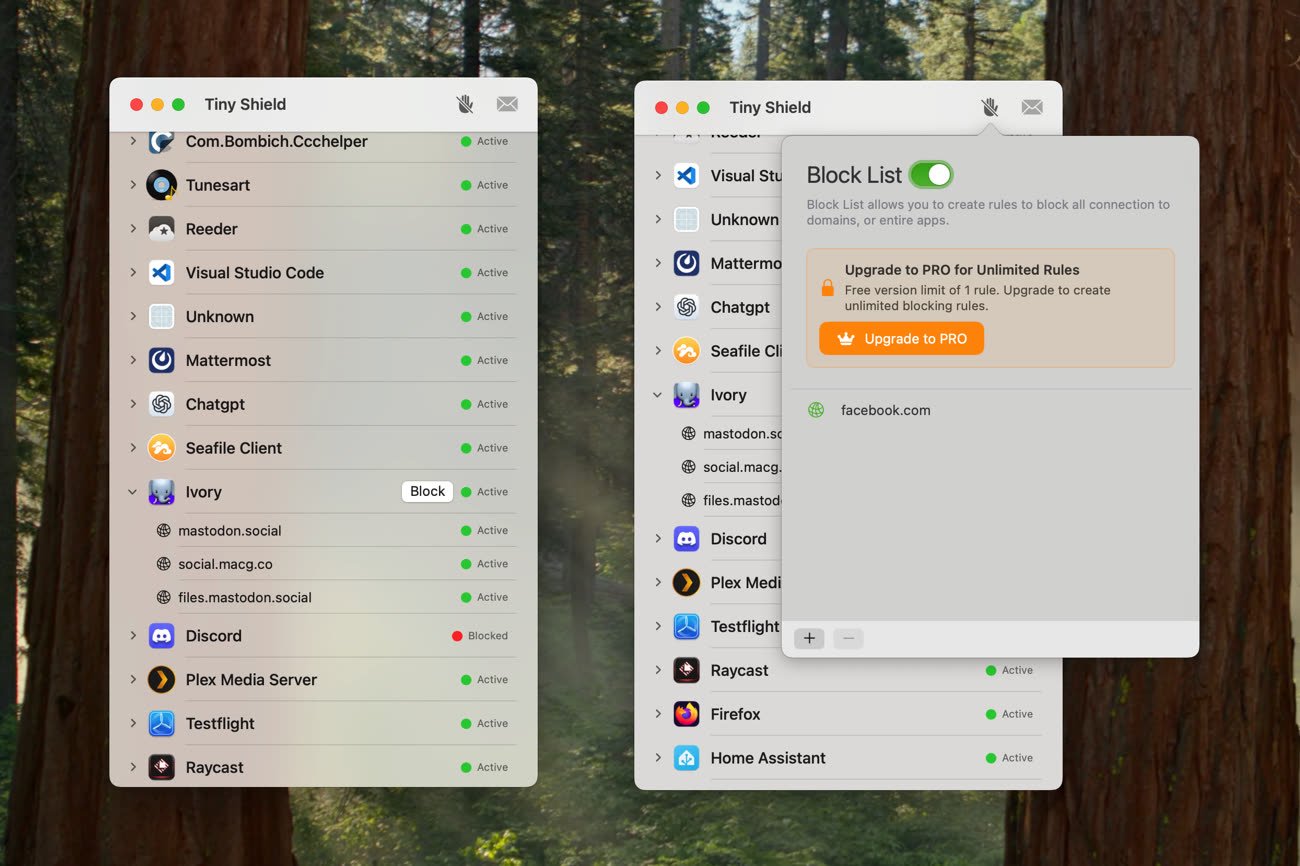Click the Seafile Client icon in left window
The width and height of the screenshot is (1300, 866).
click(x=161, y=448)
